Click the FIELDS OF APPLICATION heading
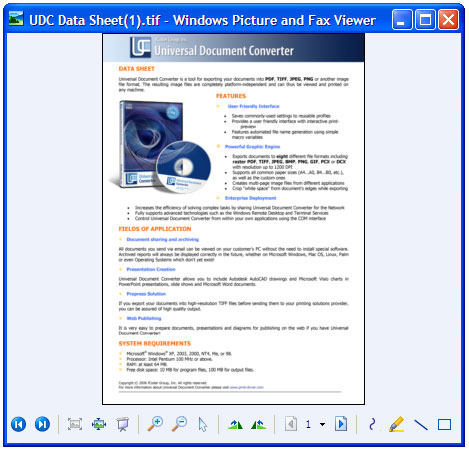This screenshot has width=469, height=449. point(155,229)
